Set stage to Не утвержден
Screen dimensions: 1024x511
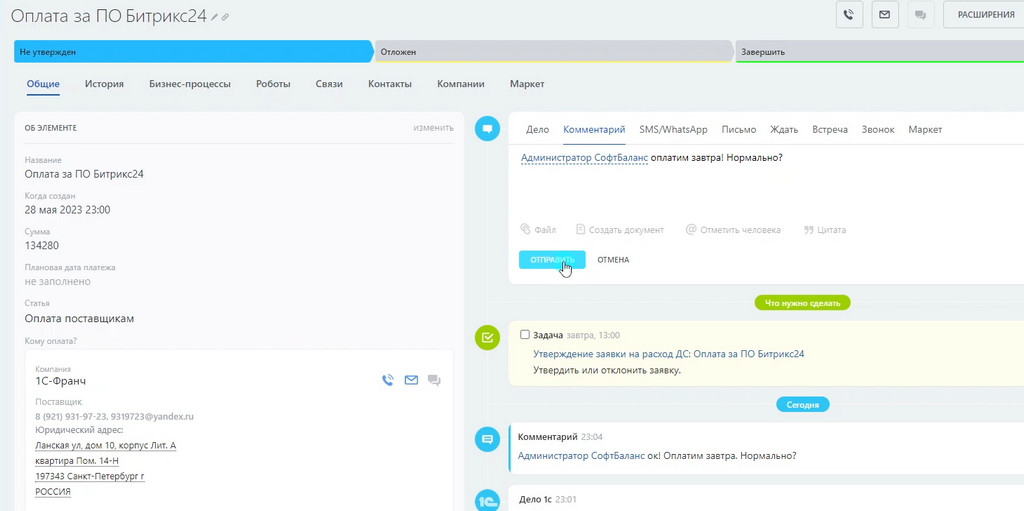tap(193, 52)
